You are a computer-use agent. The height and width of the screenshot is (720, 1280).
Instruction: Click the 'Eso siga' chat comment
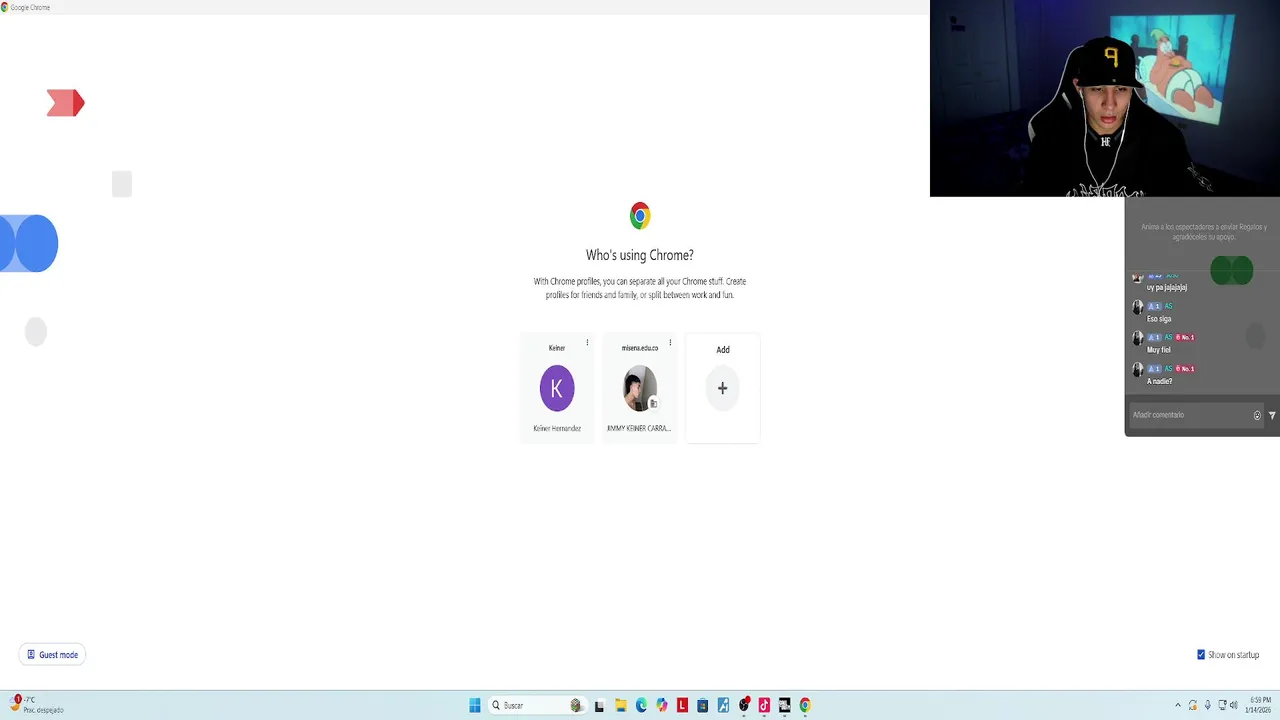pos(1159,319)
